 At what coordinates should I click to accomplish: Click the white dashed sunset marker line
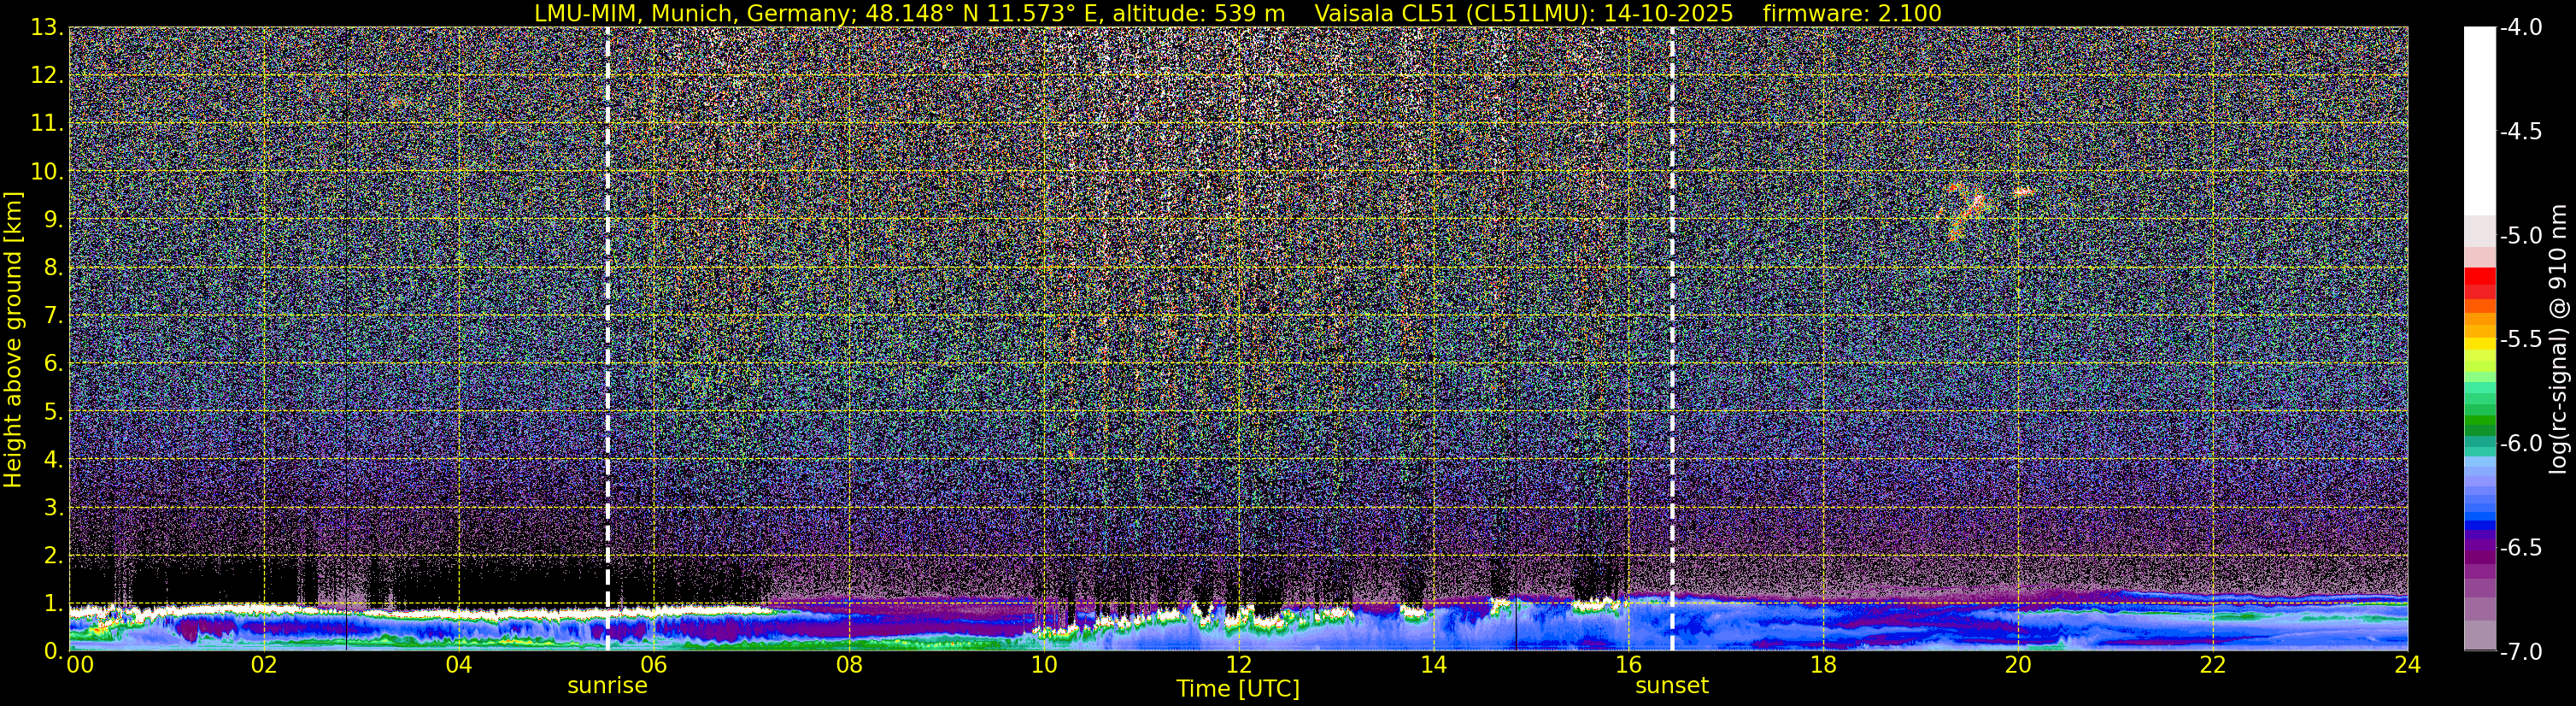(1672, 338)
